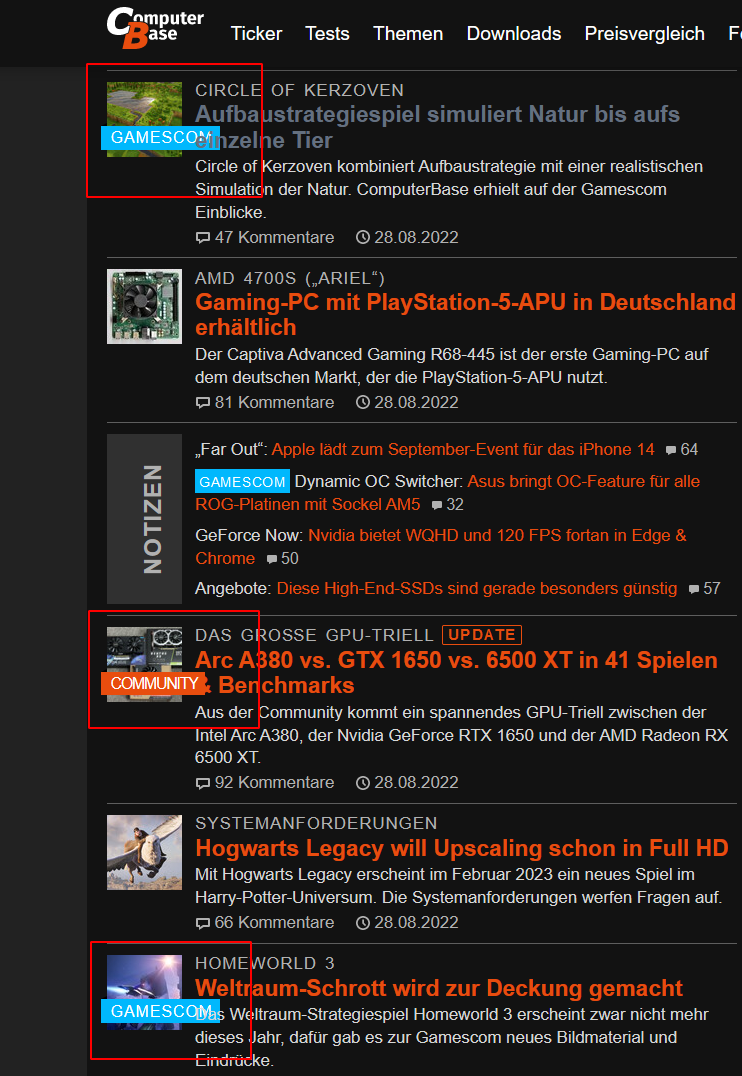Viewport: 742px width, 1076px height.
Task: Click the Captiva Advanced Gaming R68-445 description text
Action: point(452,366)
